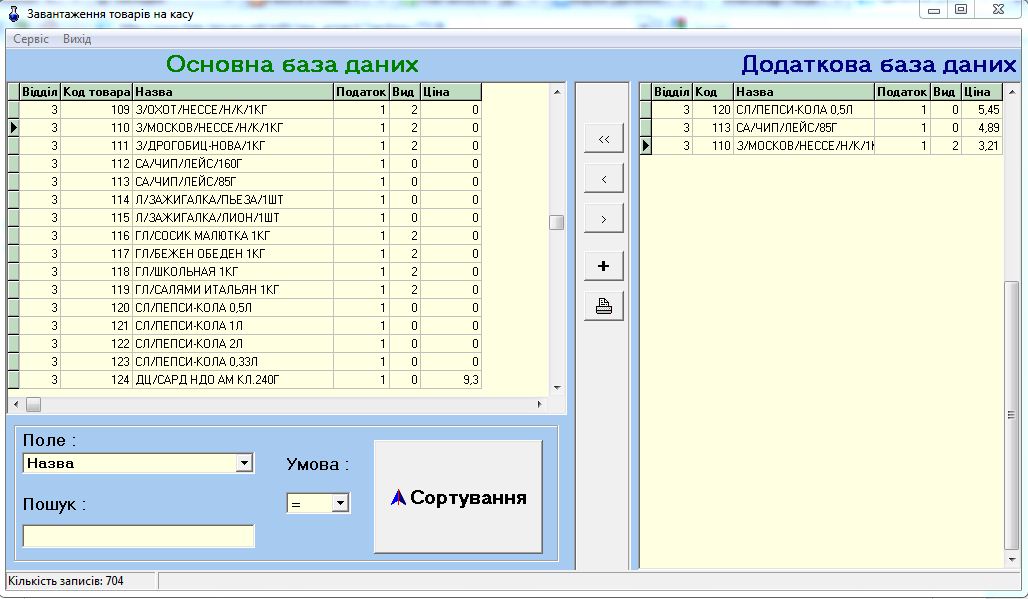Click the row selector triangle in additional database
1028x599 pixels.
point(647,144)
